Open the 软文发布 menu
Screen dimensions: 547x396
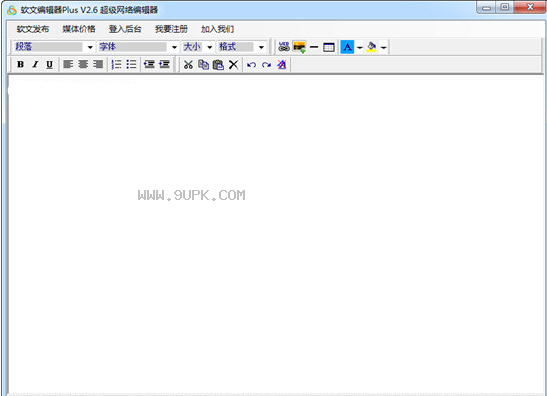(x=33, y=29)
